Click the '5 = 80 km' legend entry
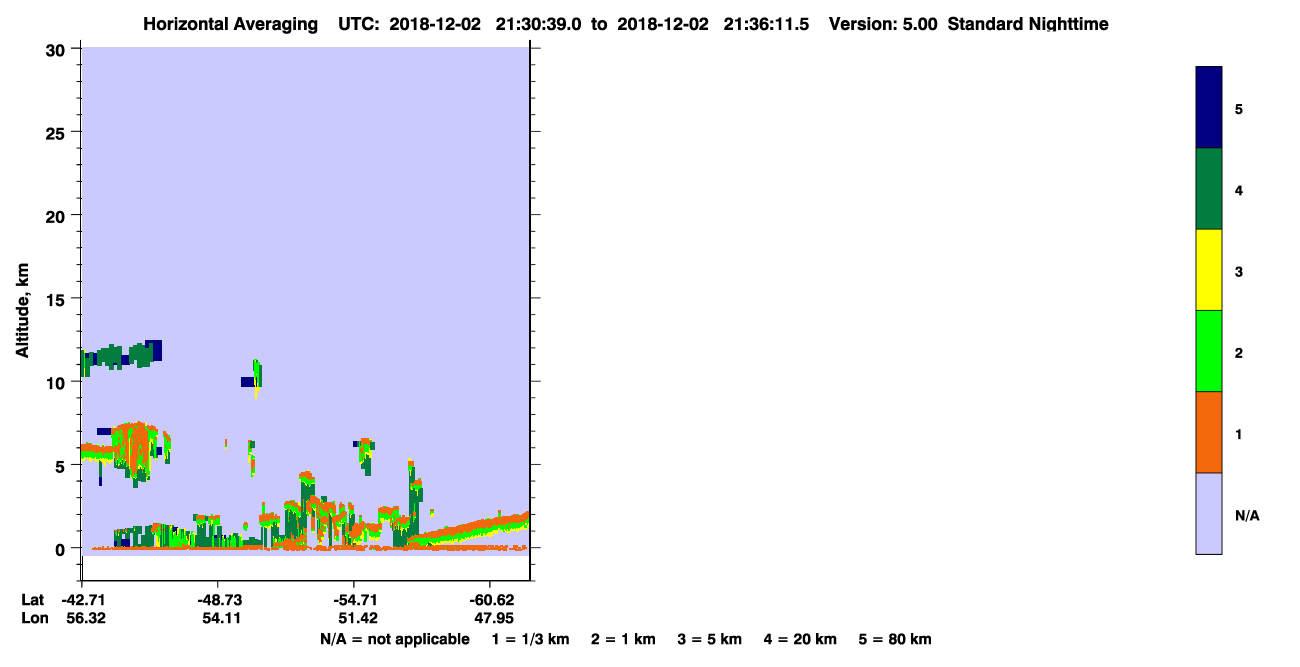 [895, 639]
